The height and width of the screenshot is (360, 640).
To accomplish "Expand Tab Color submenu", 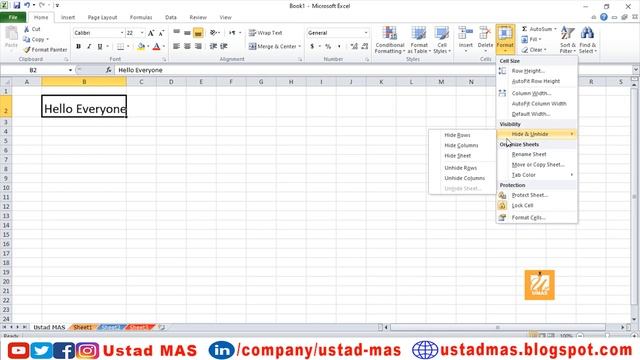I will click(537, 175).
